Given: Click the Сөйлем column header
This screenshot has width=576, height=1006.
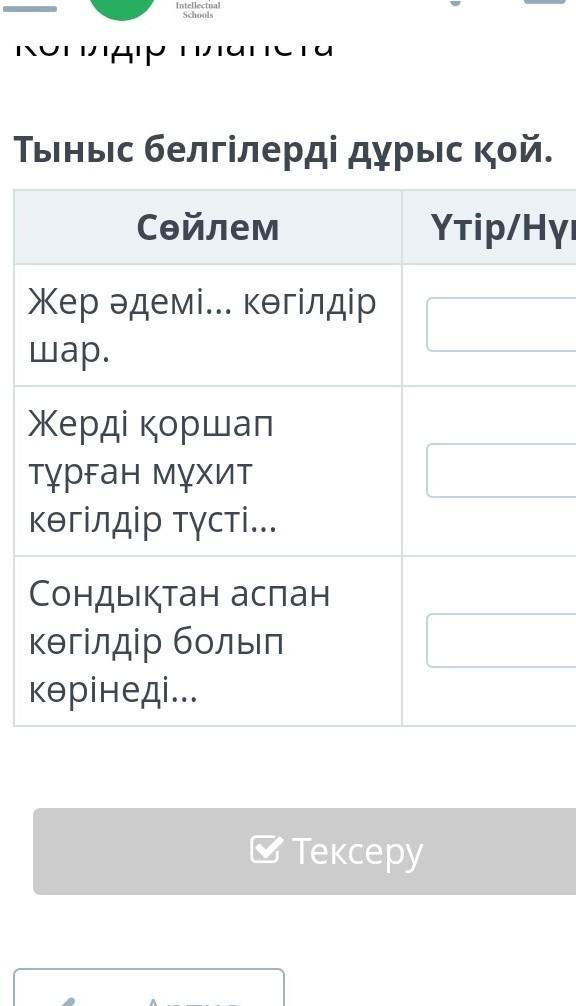Looking at the screenshot, I should (x=208, y=227).
